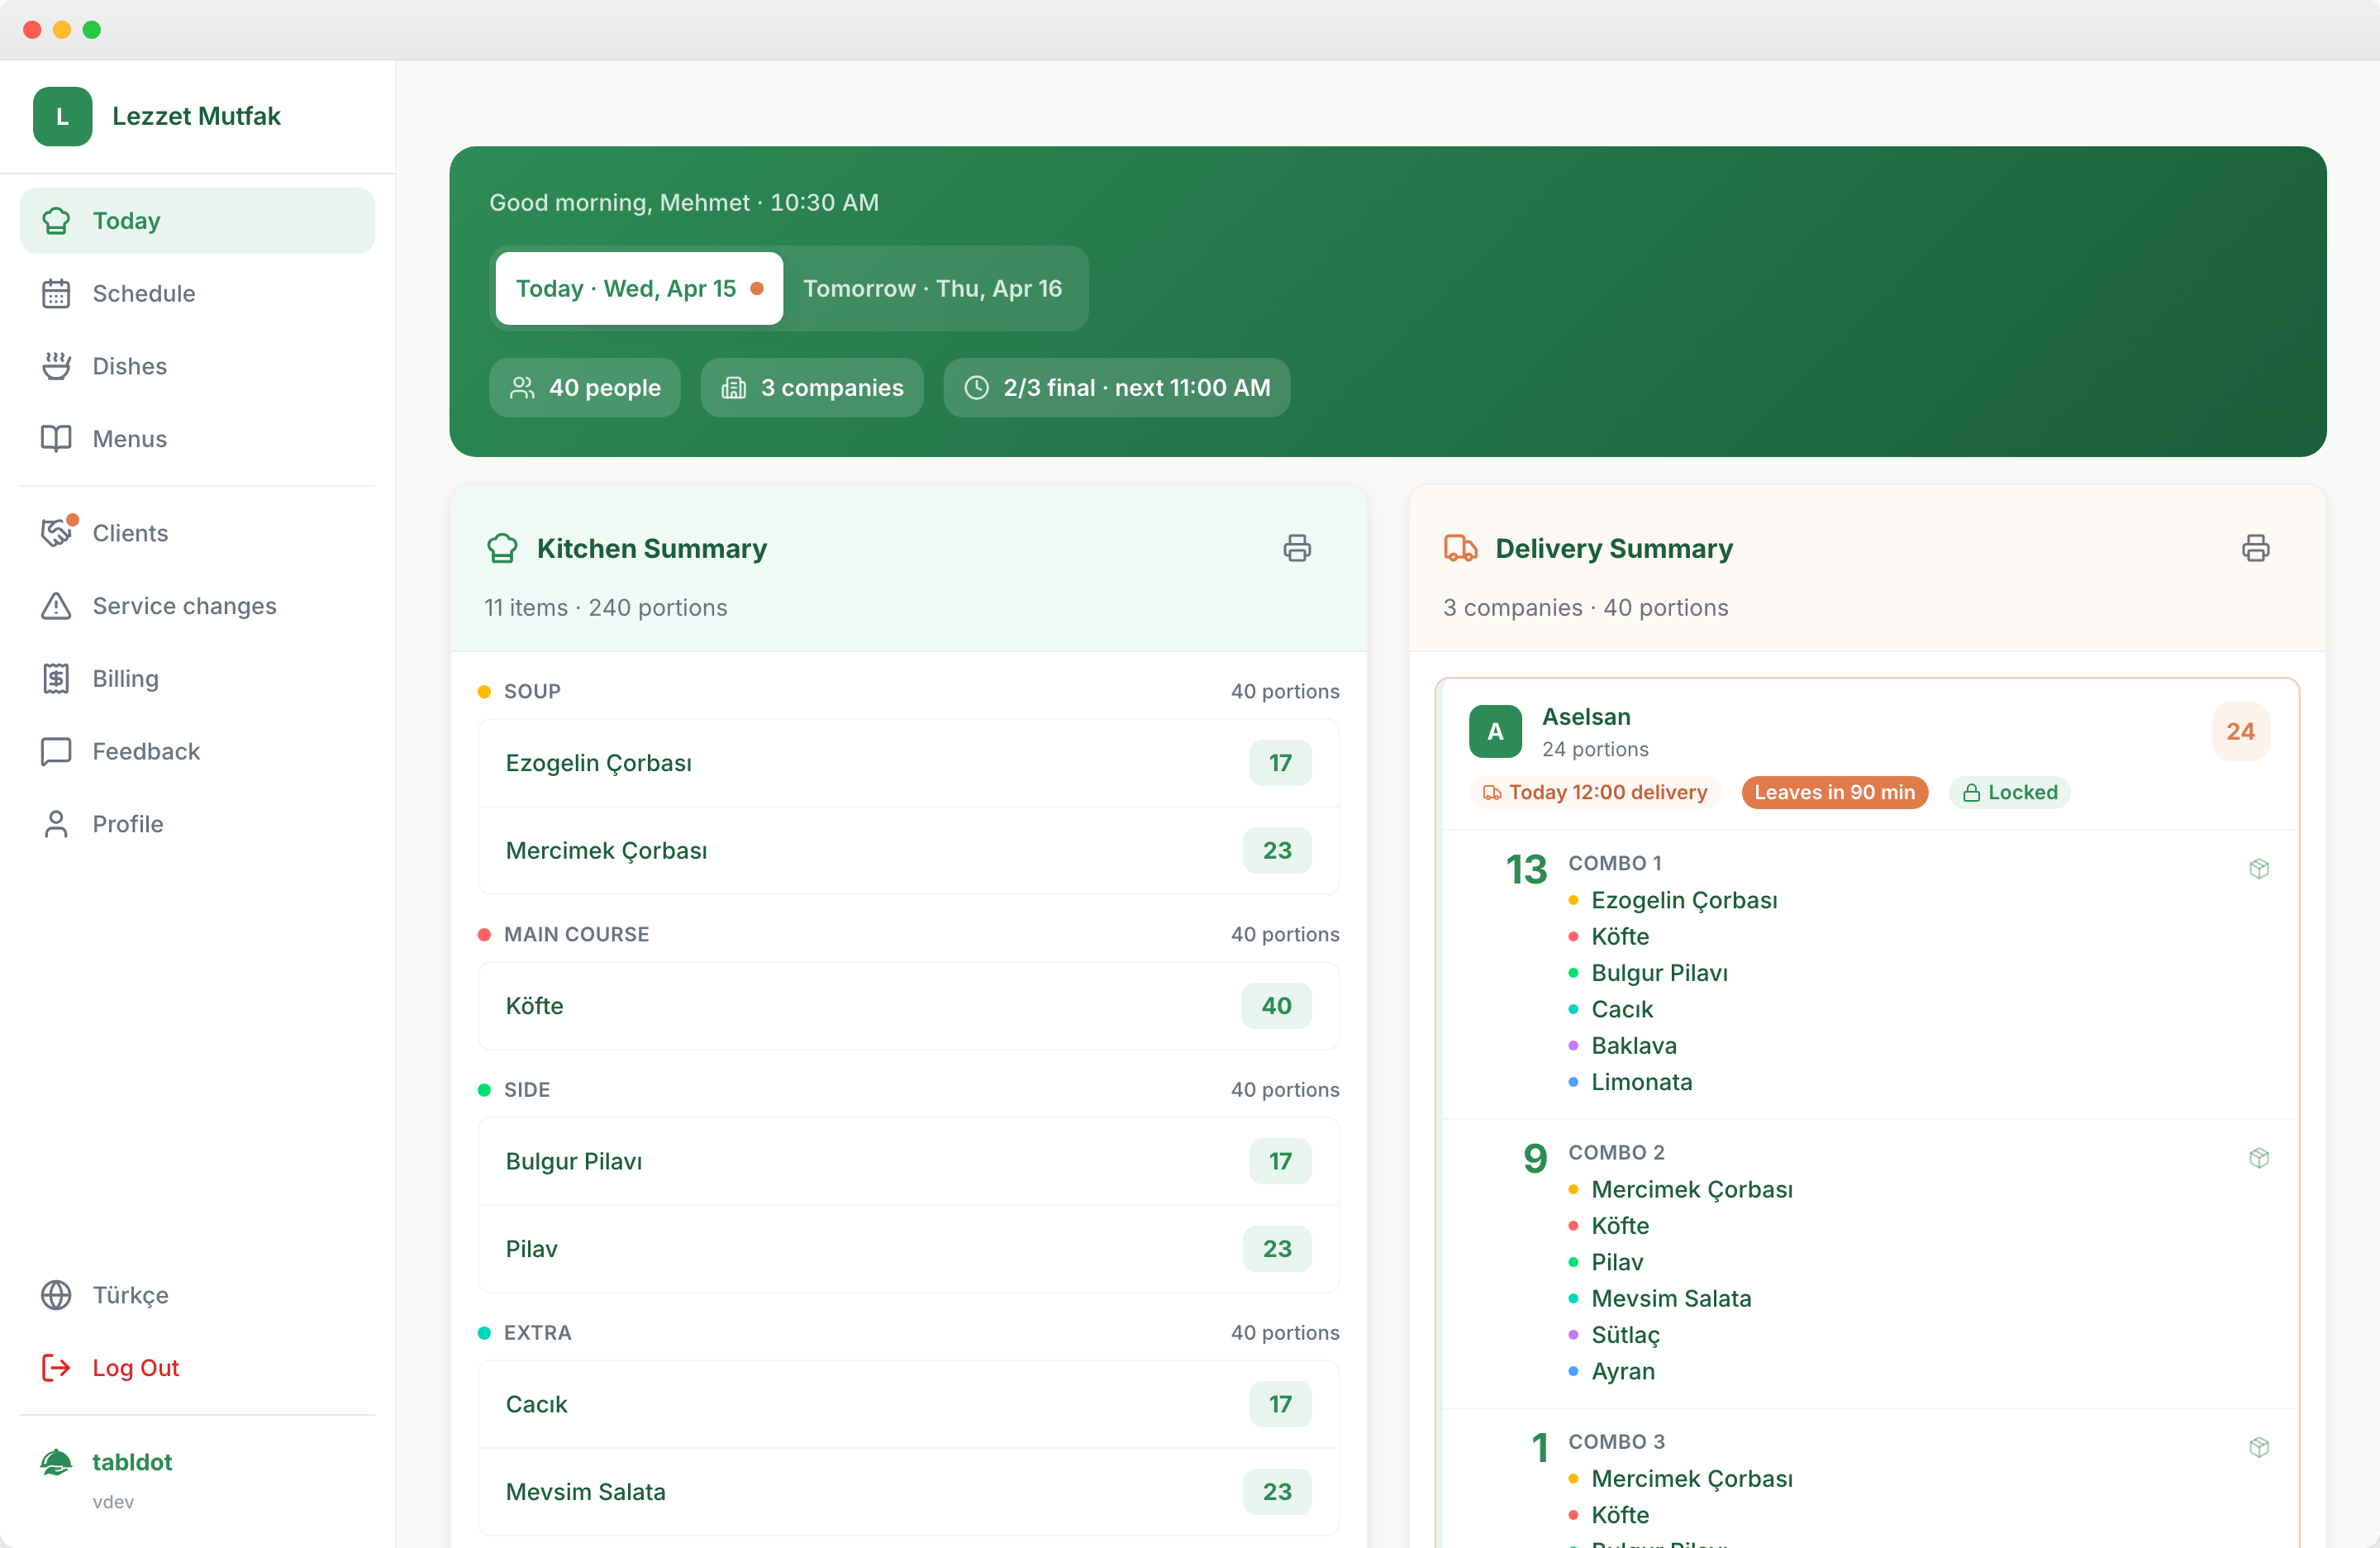
Task: Click the tabldot cloche logo icon
Action: pyautogui.click(x=56, y=1462)
